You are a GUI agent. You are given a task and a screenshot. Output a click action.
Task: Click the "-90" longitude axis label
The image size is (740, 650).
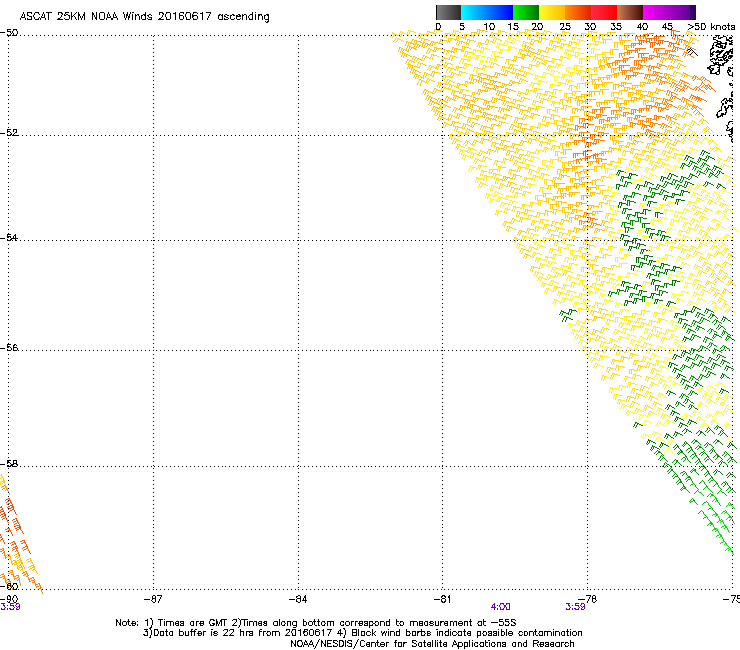pos(9,599)
